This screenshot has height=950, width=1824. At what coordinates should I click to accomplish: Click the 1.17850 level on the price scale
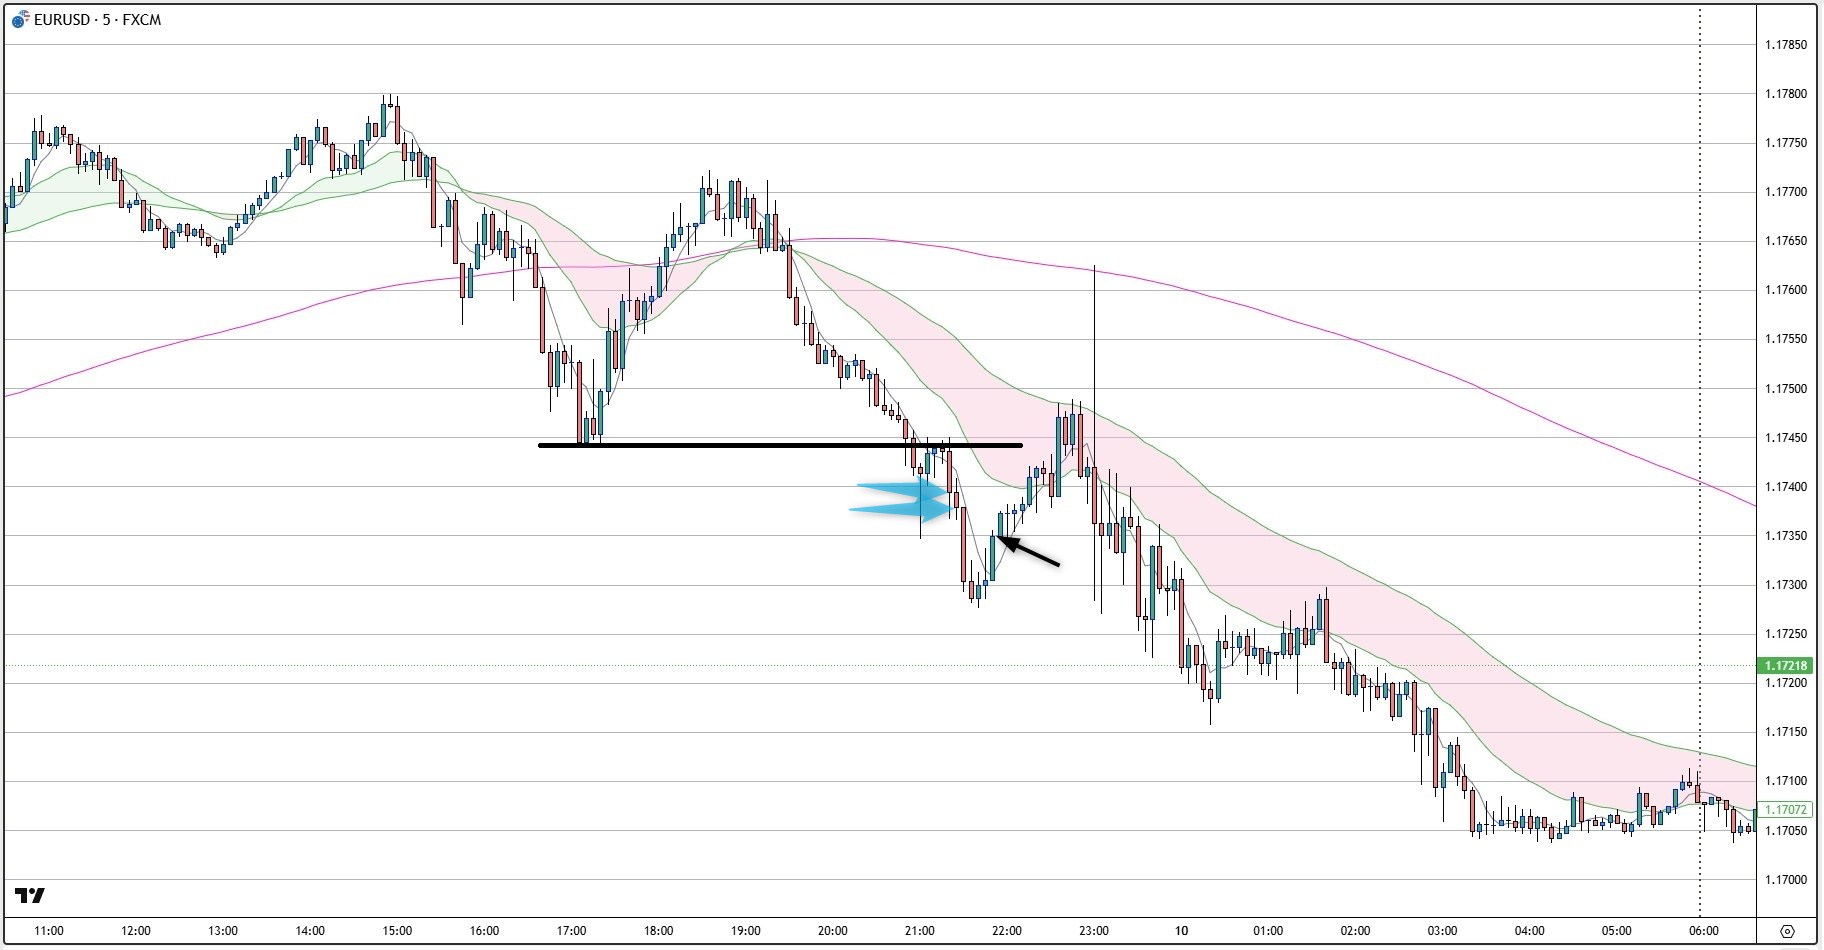1785,45
